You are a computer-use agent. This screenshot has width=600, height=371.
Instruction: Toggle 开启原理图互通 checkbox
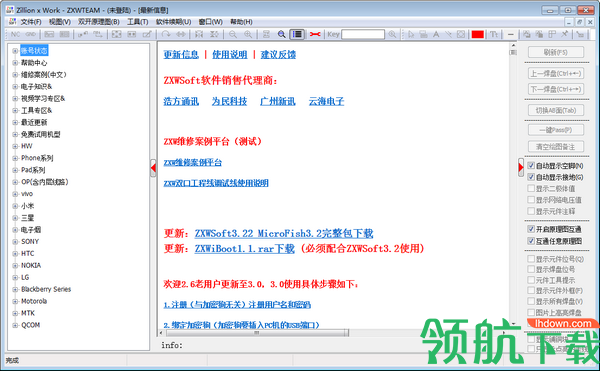click(531, 229)
